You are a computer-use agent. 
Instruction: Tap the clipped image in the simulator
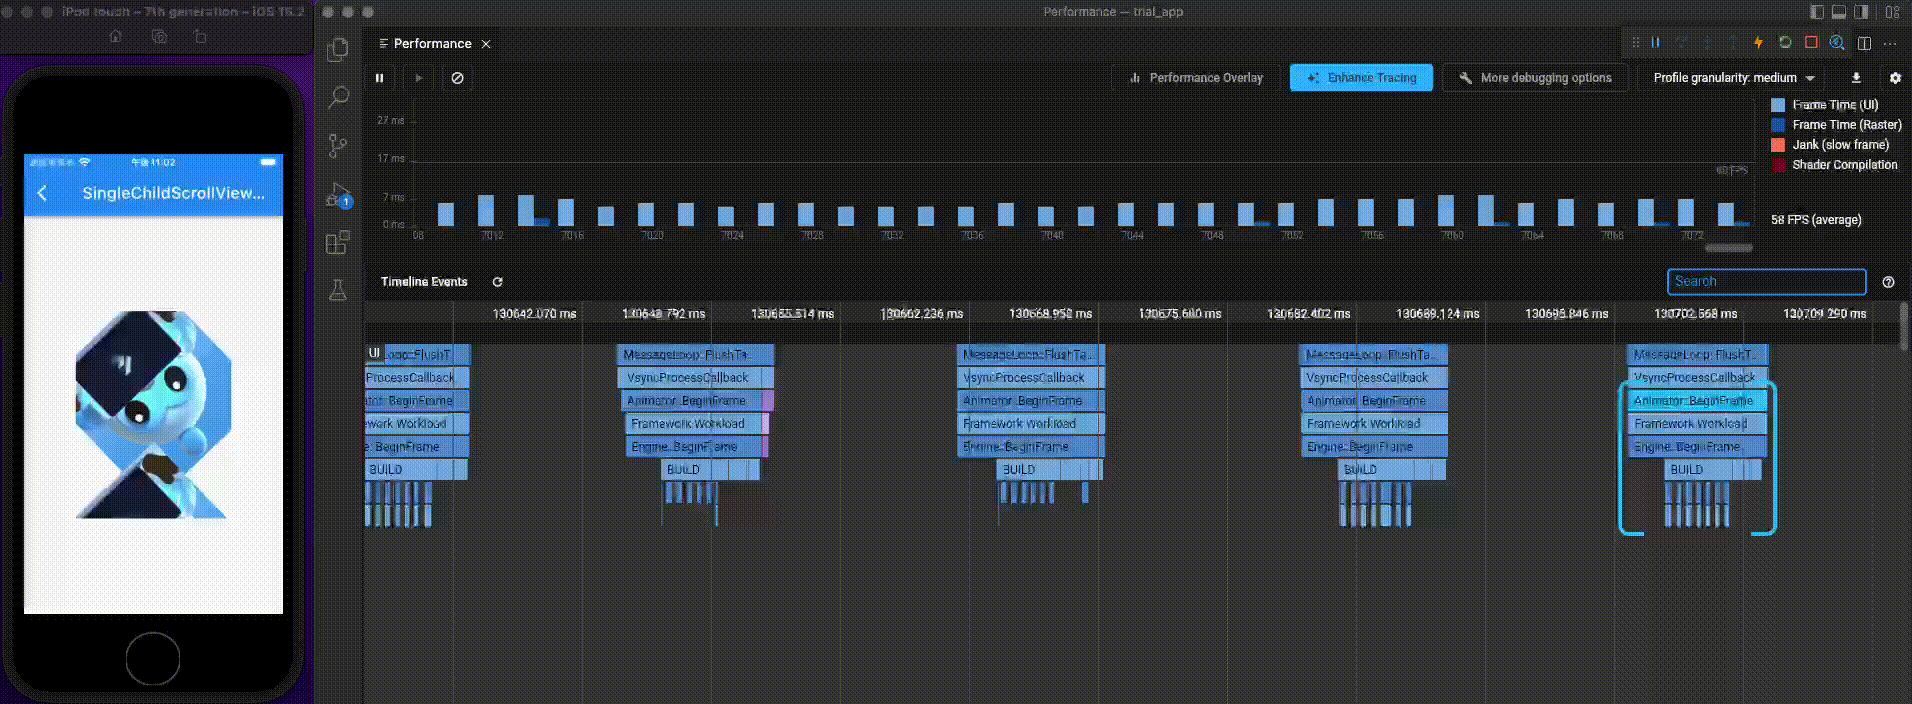click(x=153, y=414)
